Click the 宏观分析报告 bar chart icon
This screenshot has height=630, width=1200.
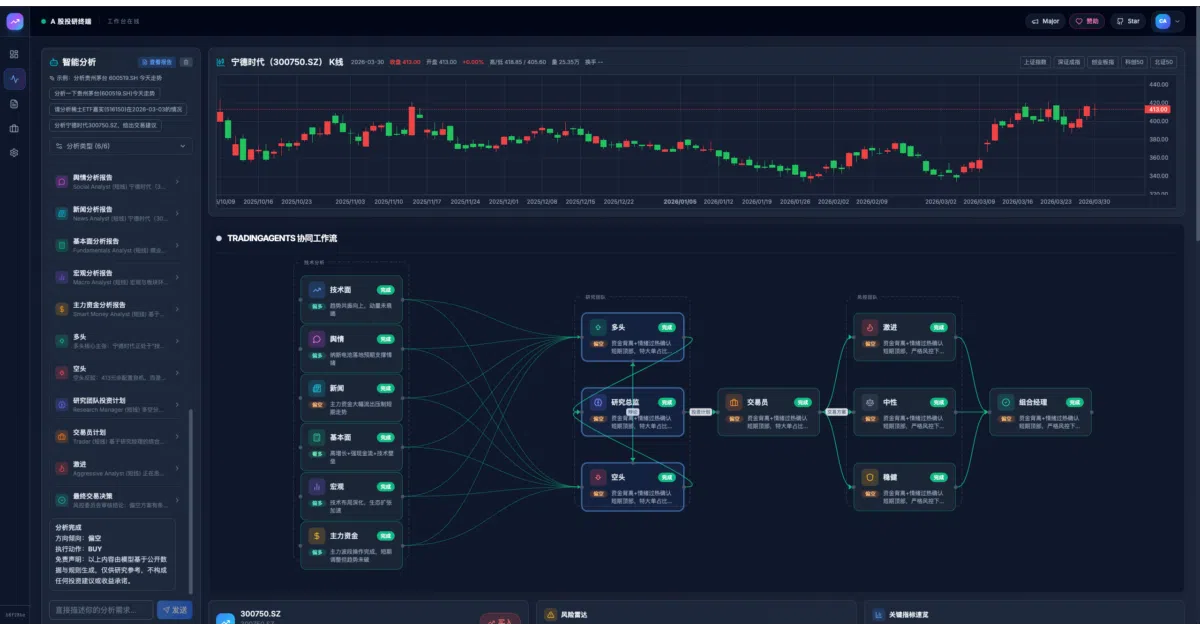62,276
